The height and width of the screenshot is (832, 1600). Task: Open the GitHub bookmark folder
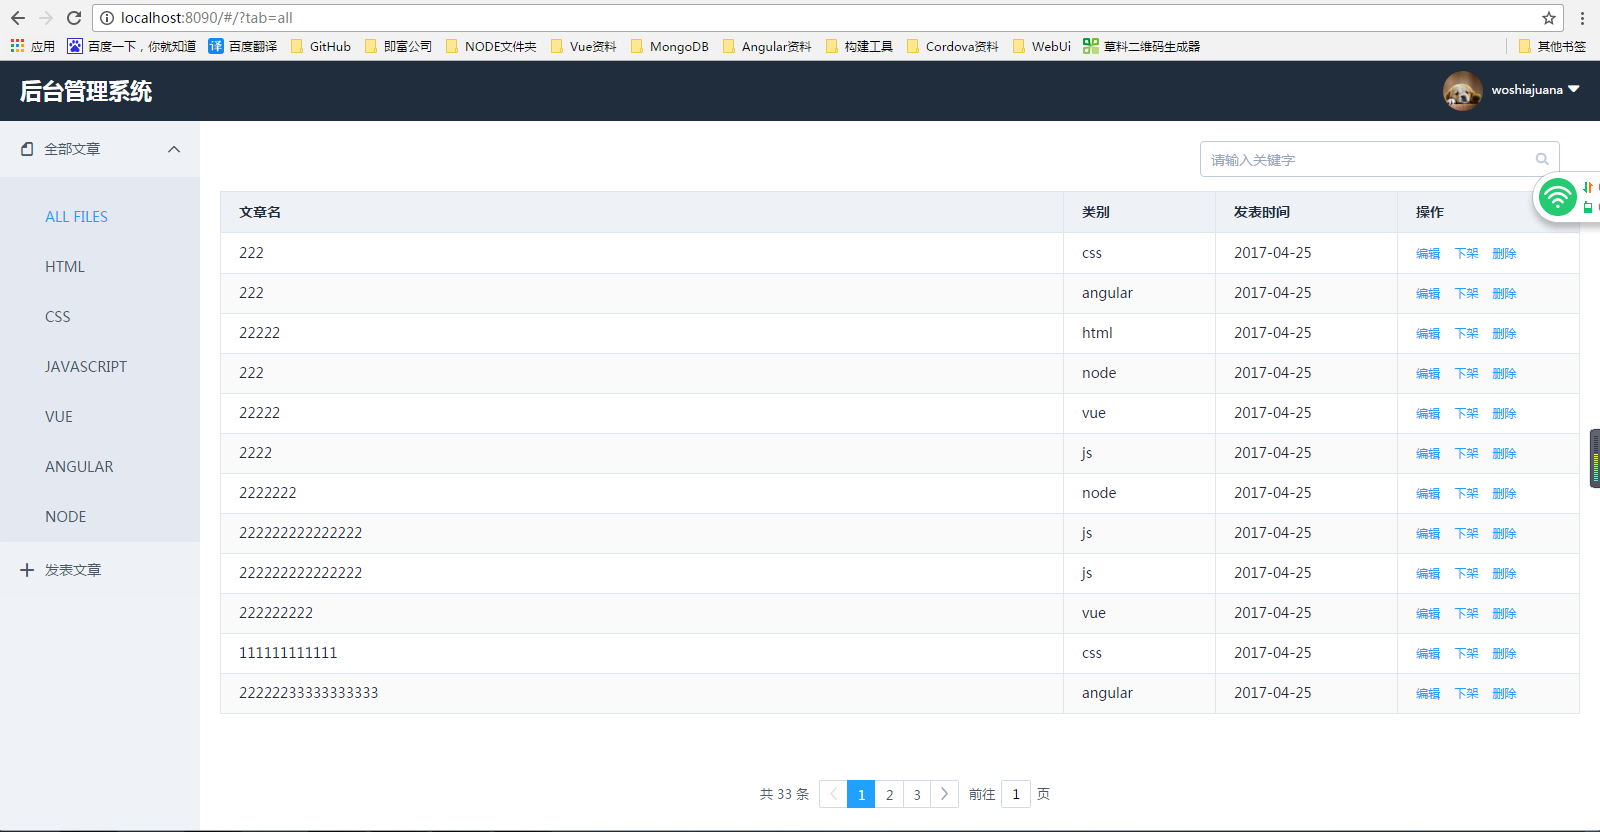click(321, 46)
